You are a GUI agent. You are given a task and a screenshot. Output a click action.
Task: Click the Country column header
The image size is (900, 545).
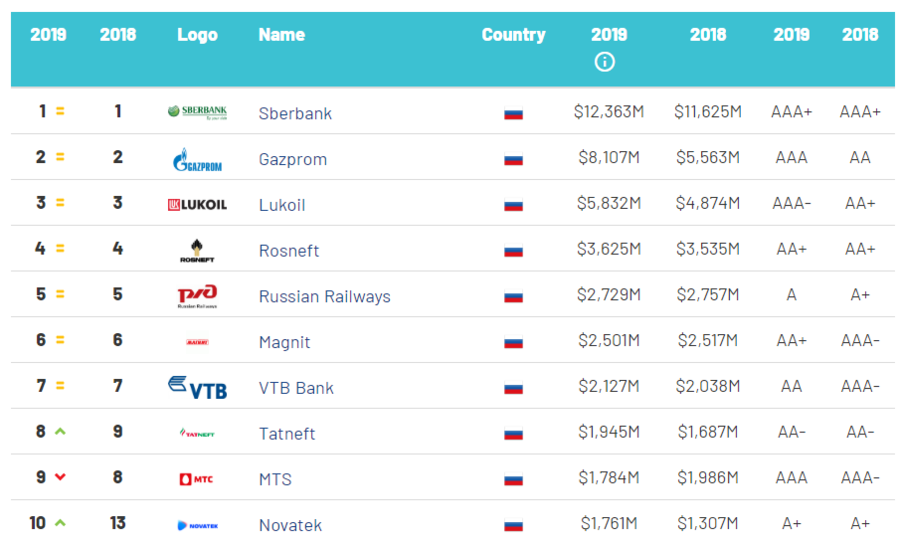point(513,35)
